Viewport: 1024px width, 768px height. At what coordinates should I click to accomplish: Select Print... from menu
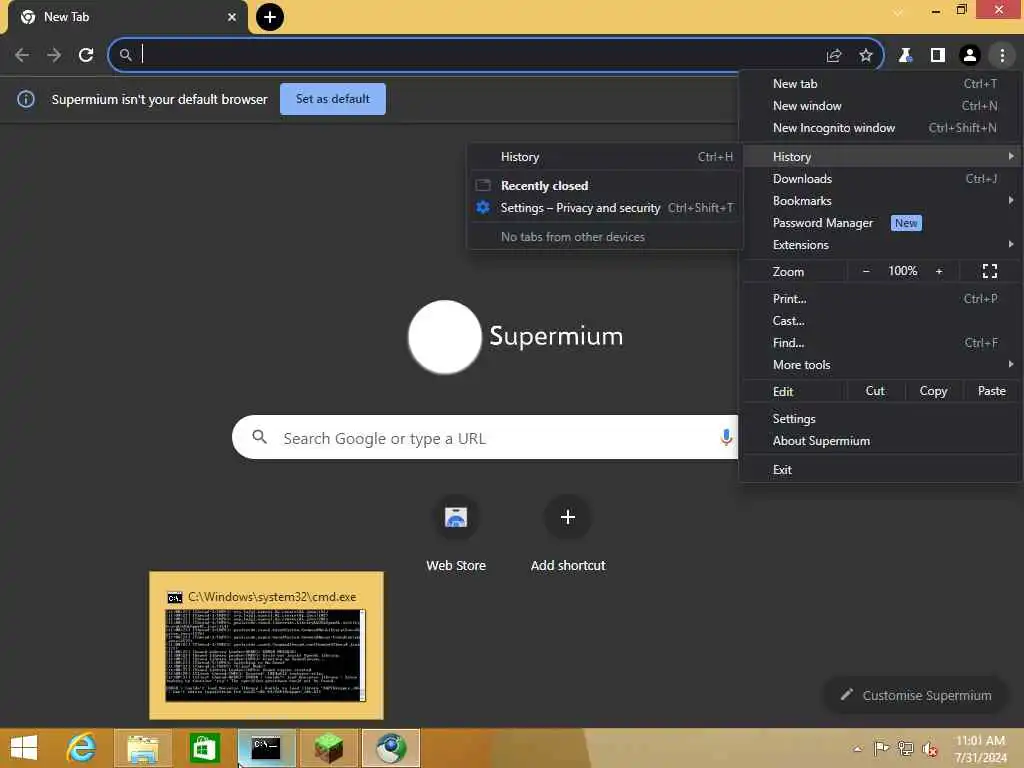[881, 299]
